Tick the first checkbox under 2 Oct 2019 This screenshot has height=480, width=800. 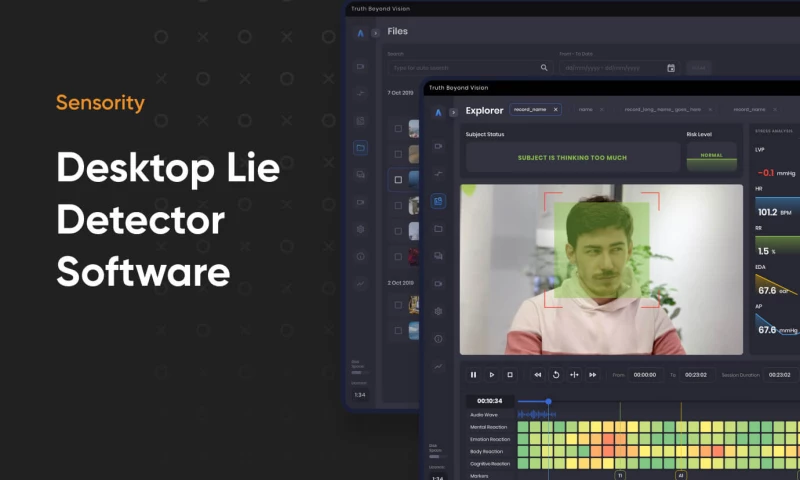398,305
